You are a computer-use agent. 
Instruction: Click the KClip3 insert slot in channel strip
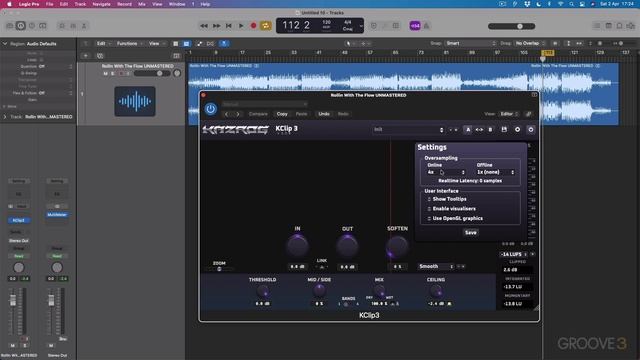pyautogui.click(x=18, y=220)
